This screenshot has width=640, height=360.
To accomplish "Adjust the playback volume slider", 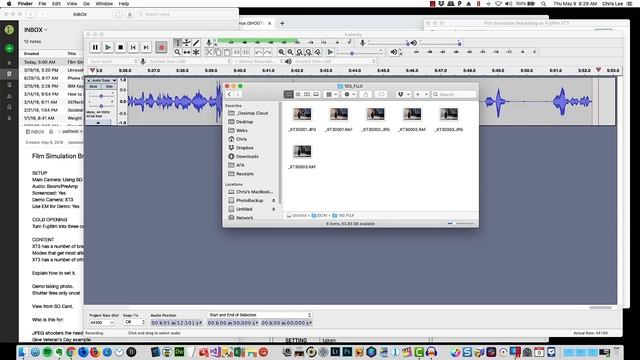I will click(440, 43).
